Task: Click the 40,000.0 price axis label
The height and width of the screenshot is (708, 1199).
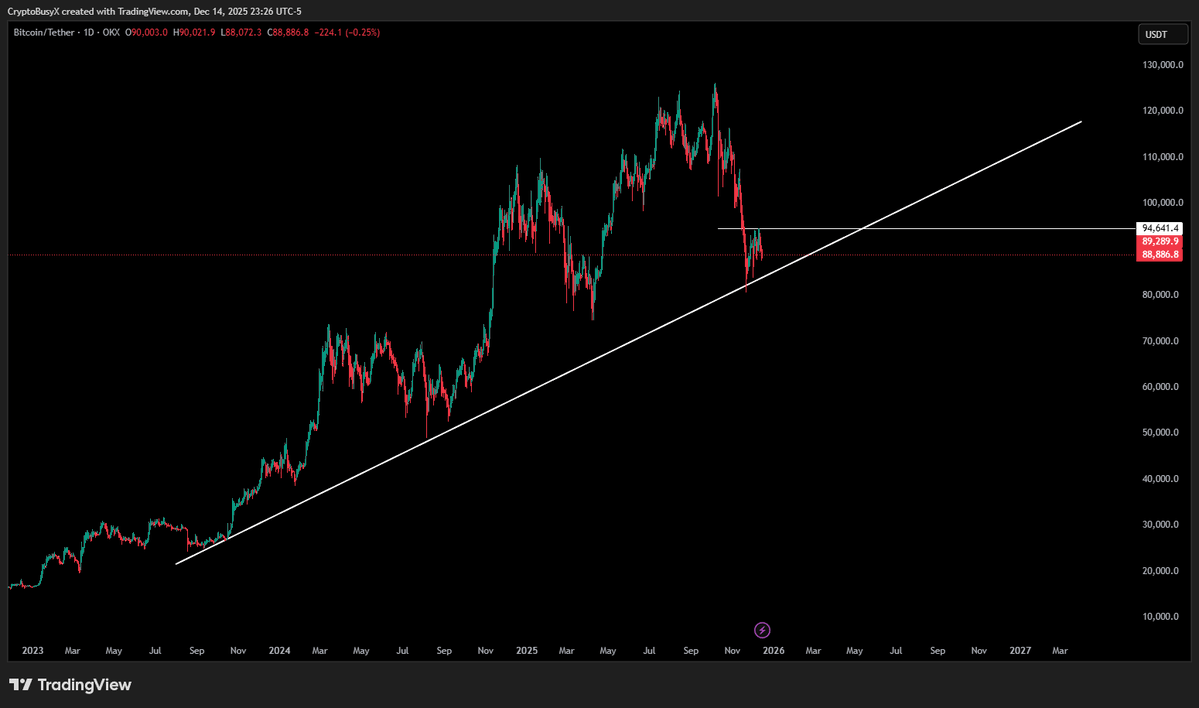Action: click(1161, 479)
